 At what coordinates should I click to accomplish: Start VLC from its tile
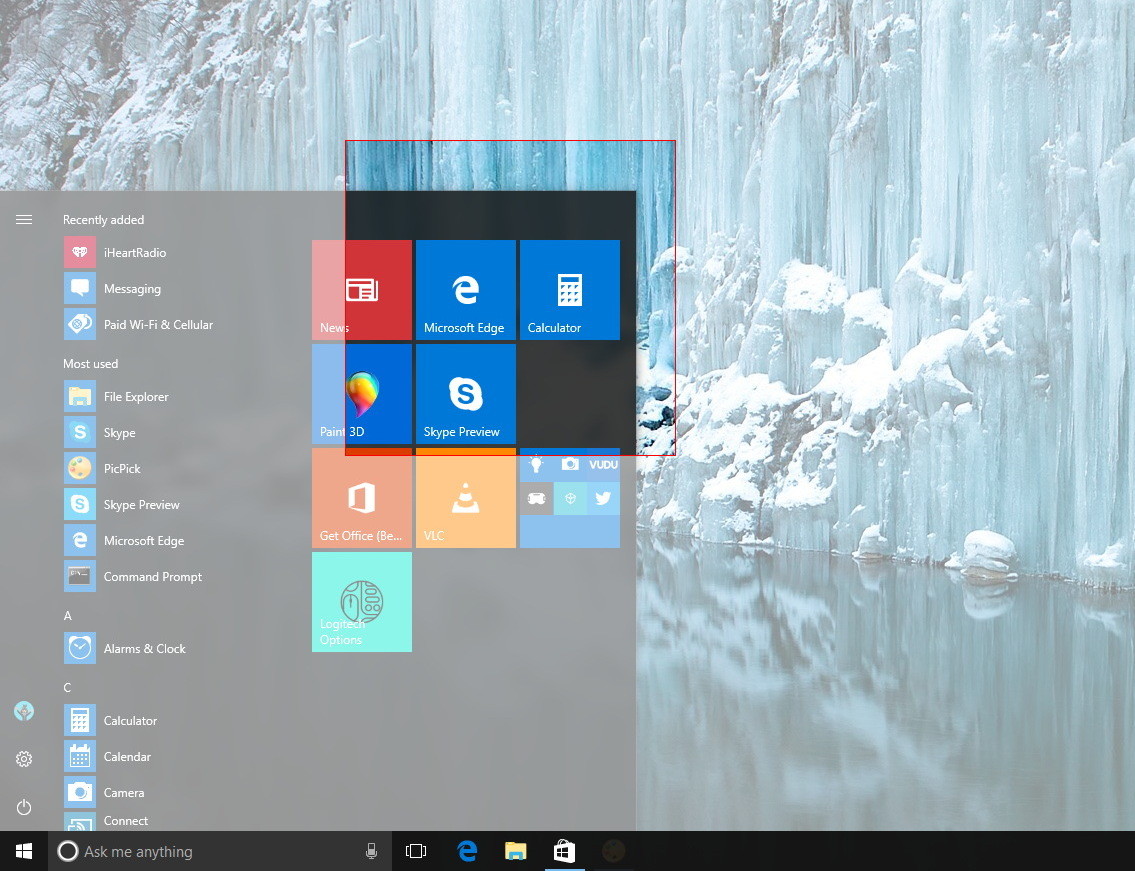click(465, 497)
